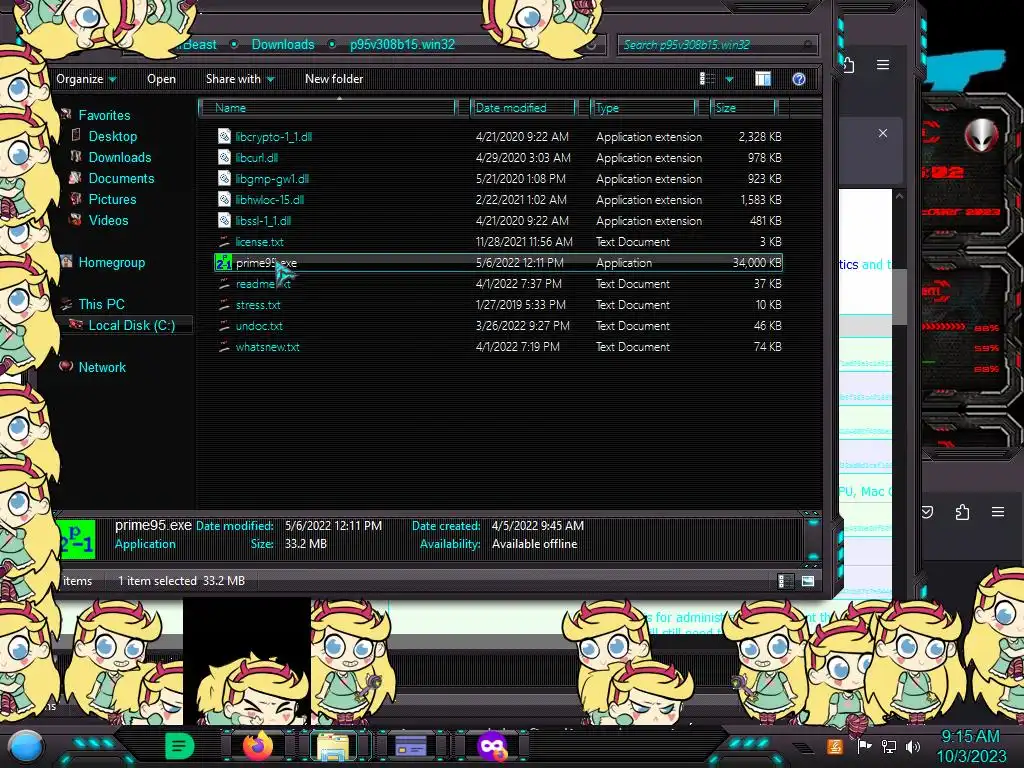The width and height of the screenshot is (1024, 768).
Task: Select the license.txt file name
Action: point(259,242)
